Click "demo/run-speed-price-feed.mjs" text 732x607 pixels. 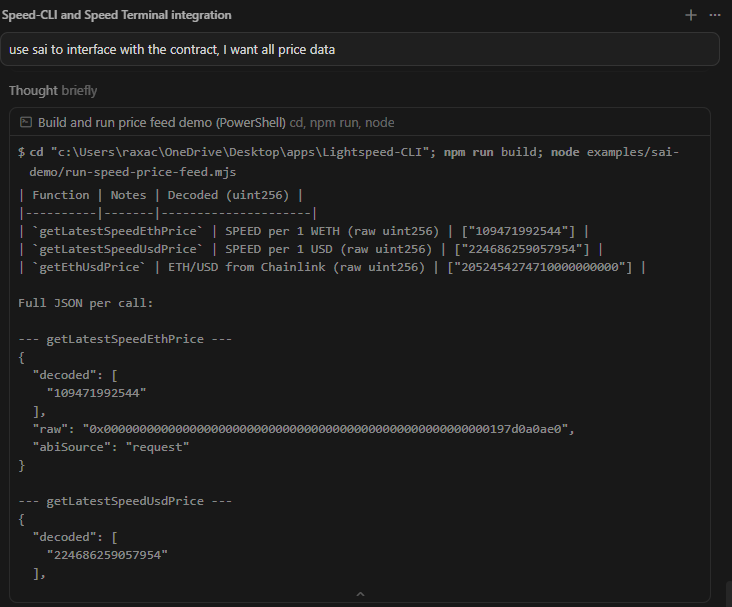(x=133, y=172)
